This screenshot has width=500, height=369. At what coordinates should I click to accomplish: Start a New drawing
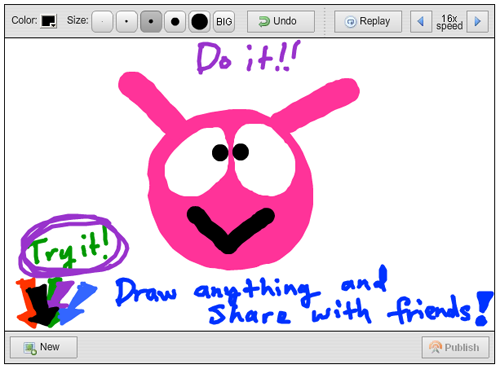pos(44,347)
